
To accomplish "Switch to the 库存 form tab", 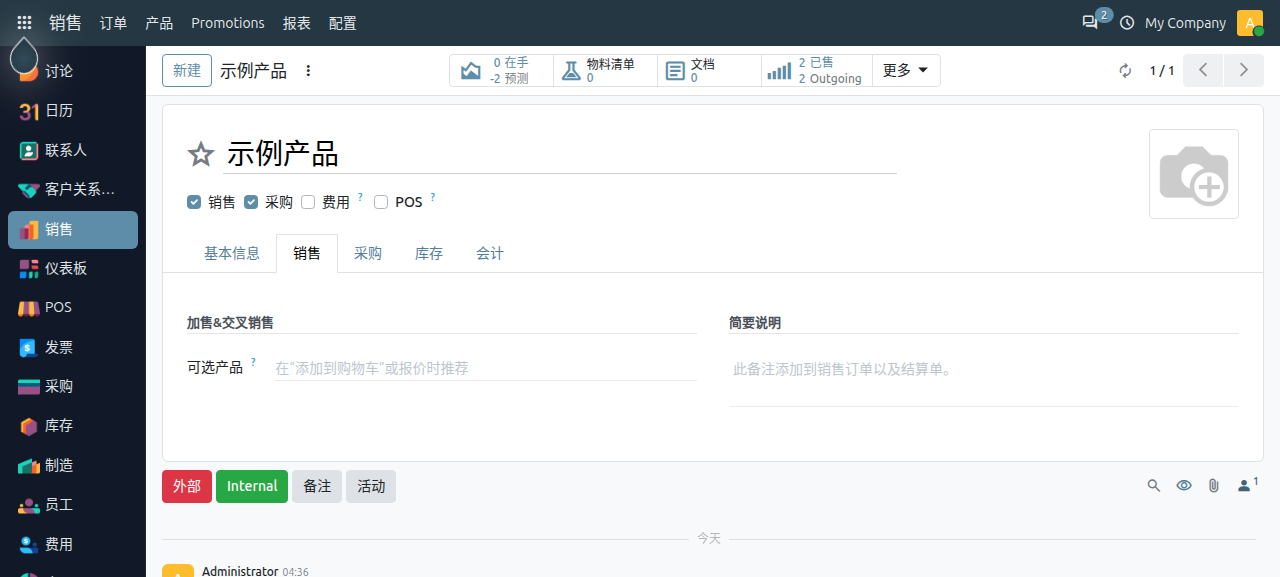I will click(429, 254).
